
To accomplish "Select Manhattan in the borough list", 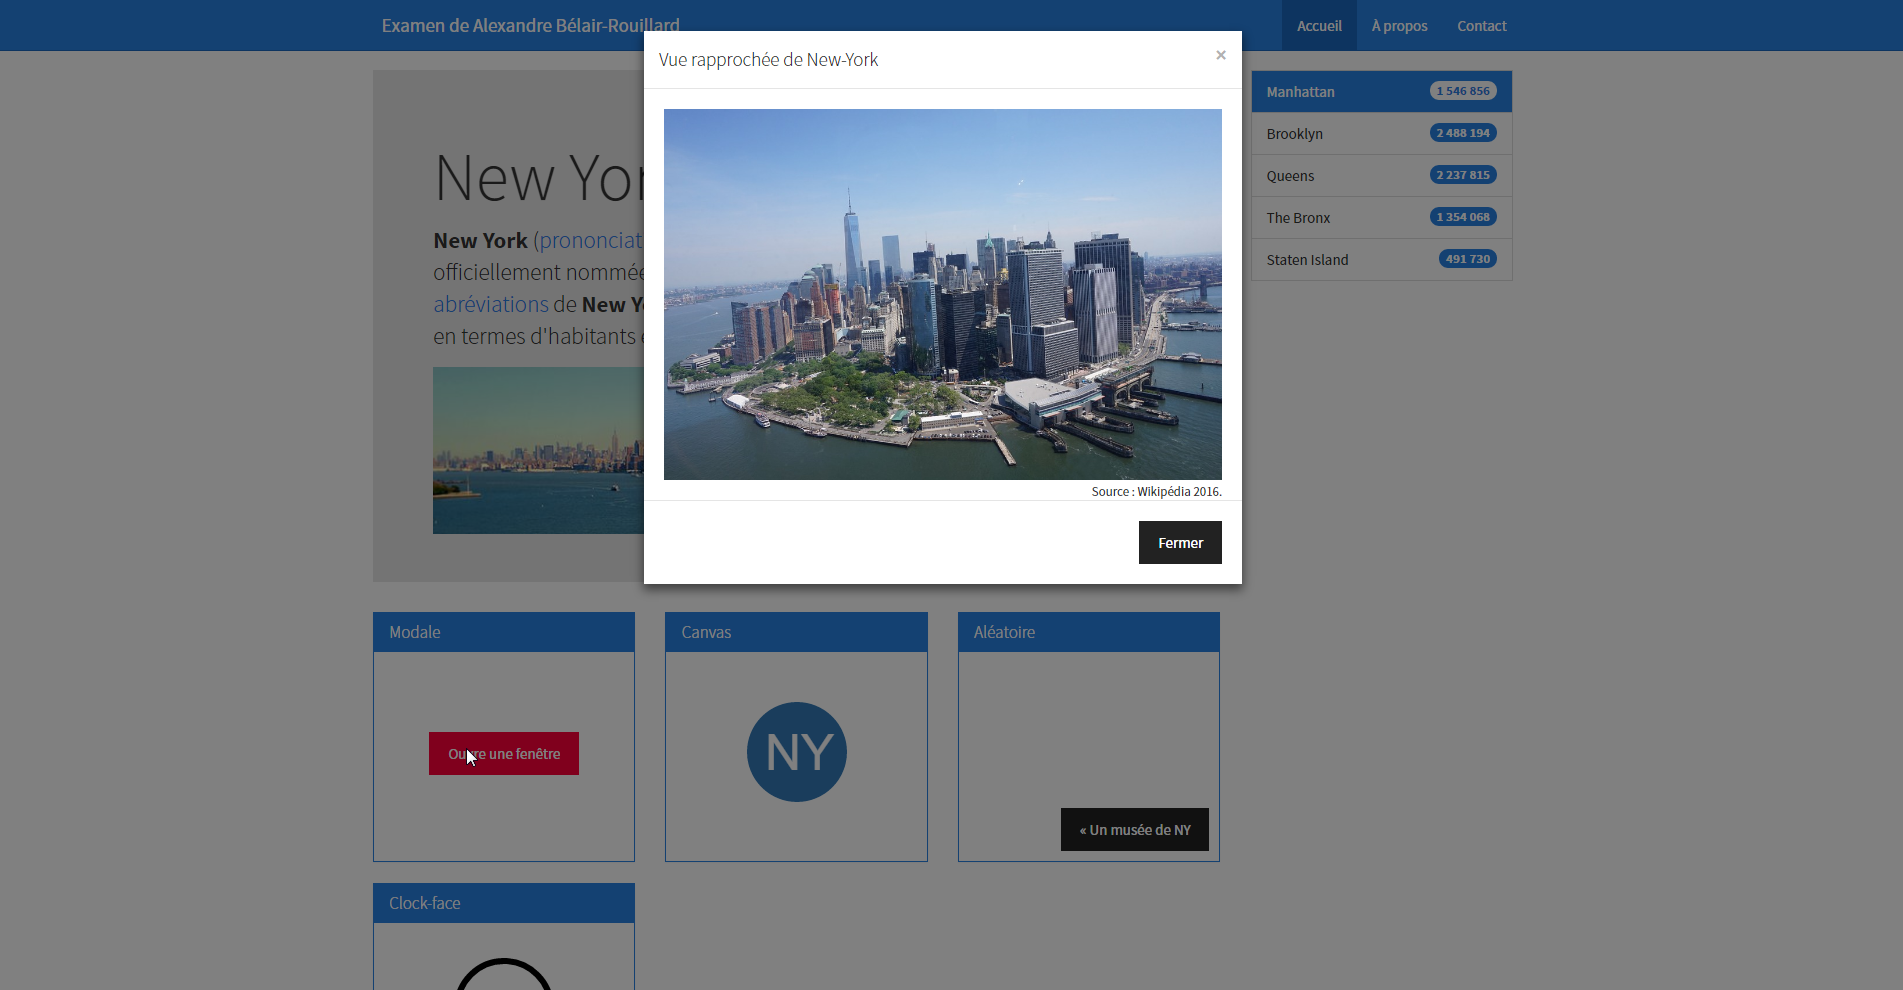I will (x=1381, y=91).
